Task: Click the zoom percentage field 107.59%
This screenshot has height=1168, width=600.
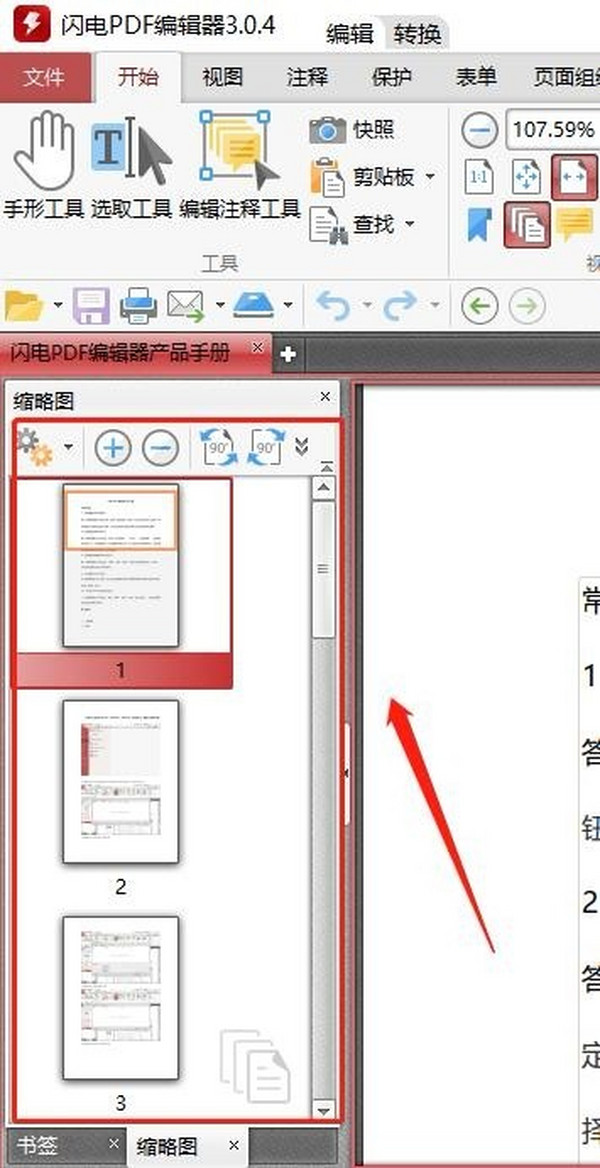Action: (553, 130)
